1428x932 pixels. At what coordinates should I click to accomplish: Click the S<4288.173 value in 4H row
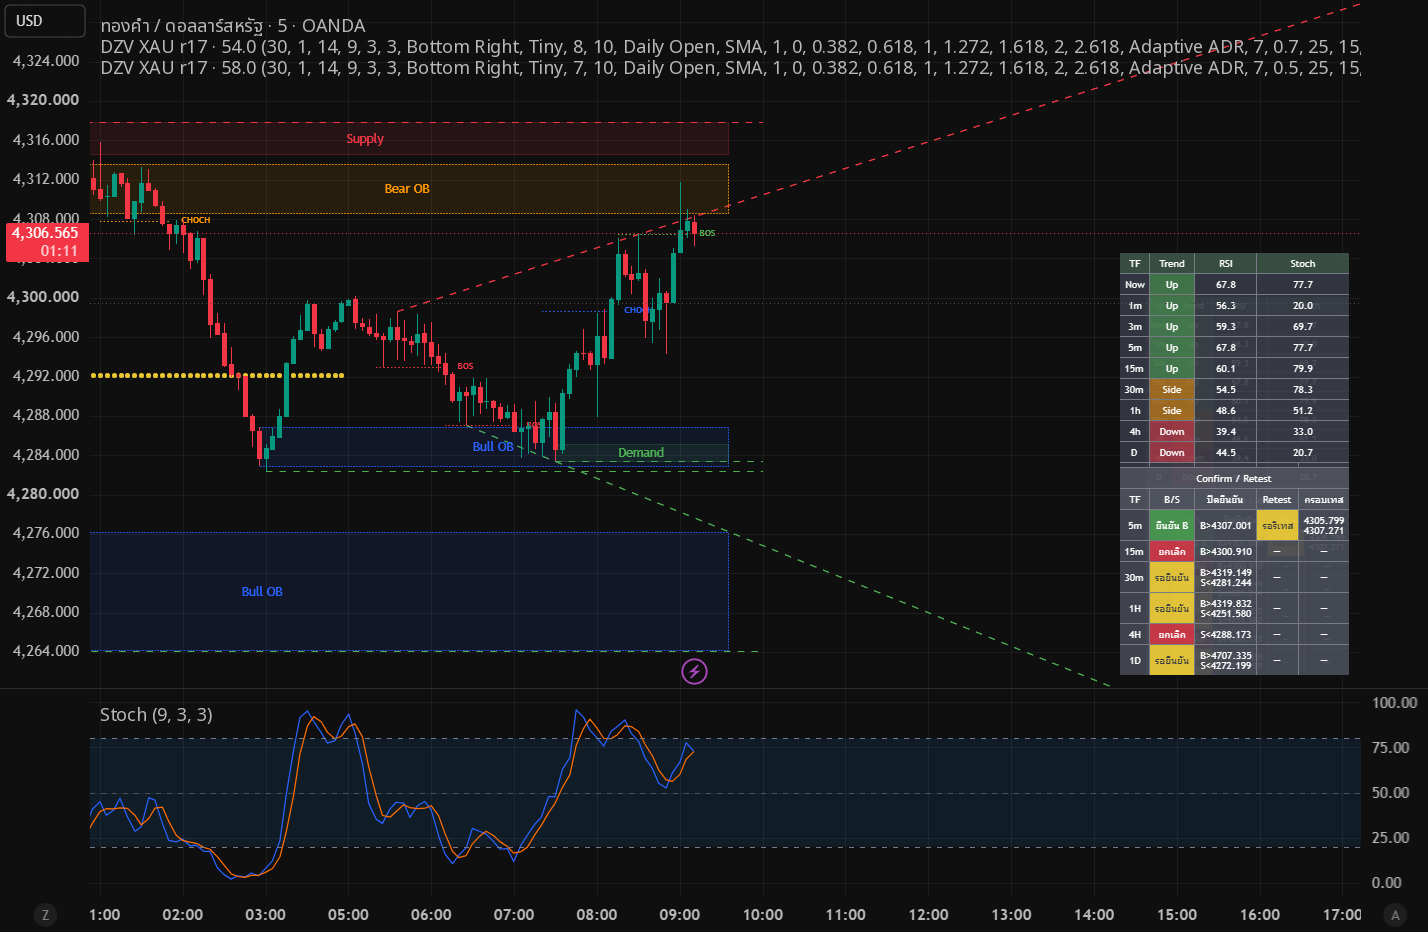click(x=1226, y=635)
